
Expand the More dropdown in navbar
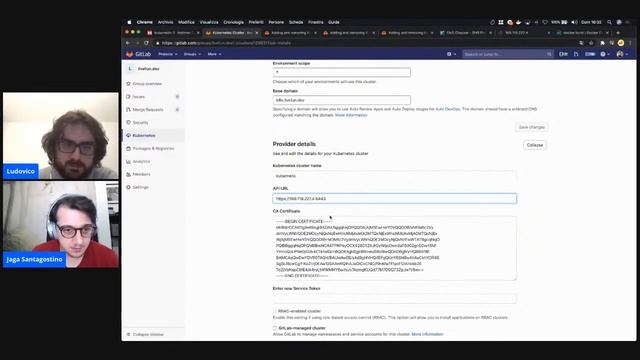(214, 54)
